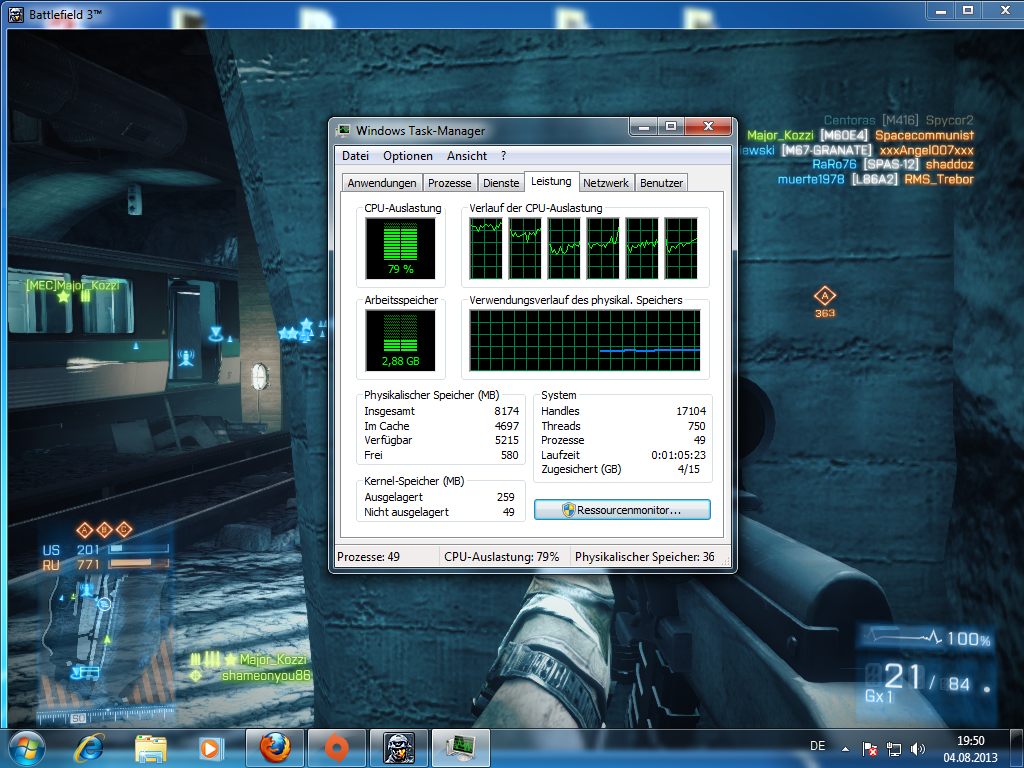Viewport: 1024px width, 768px height.
Task: Click the RU ticket count 771
Action: 88,565
